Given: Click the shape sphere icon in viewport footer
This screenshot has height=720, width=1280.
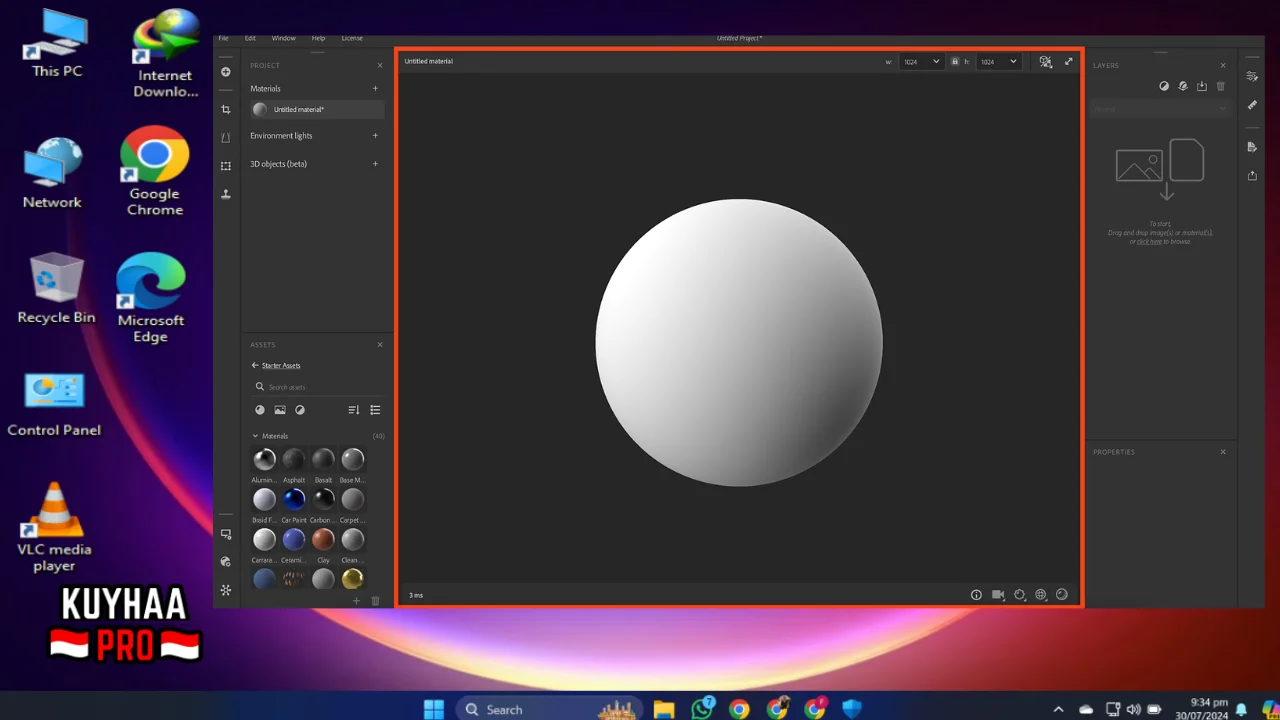Looking at the screenshot, I should click(x=1062, y=595).
